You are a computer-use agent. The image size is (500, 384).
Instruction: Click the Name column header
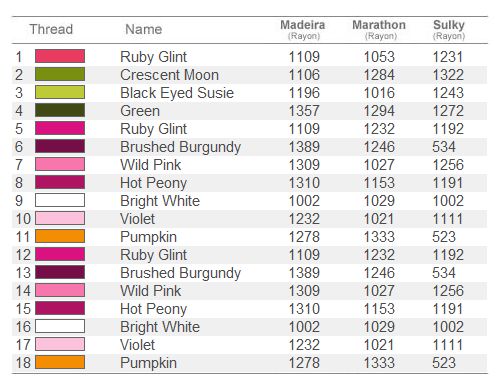click(x=144, y=29)
